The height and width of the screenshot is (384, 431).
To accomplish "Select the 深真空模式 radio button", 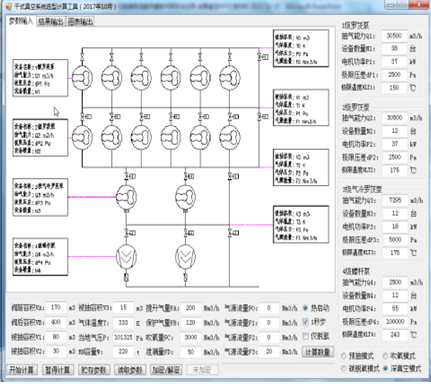I will point(402,369).
